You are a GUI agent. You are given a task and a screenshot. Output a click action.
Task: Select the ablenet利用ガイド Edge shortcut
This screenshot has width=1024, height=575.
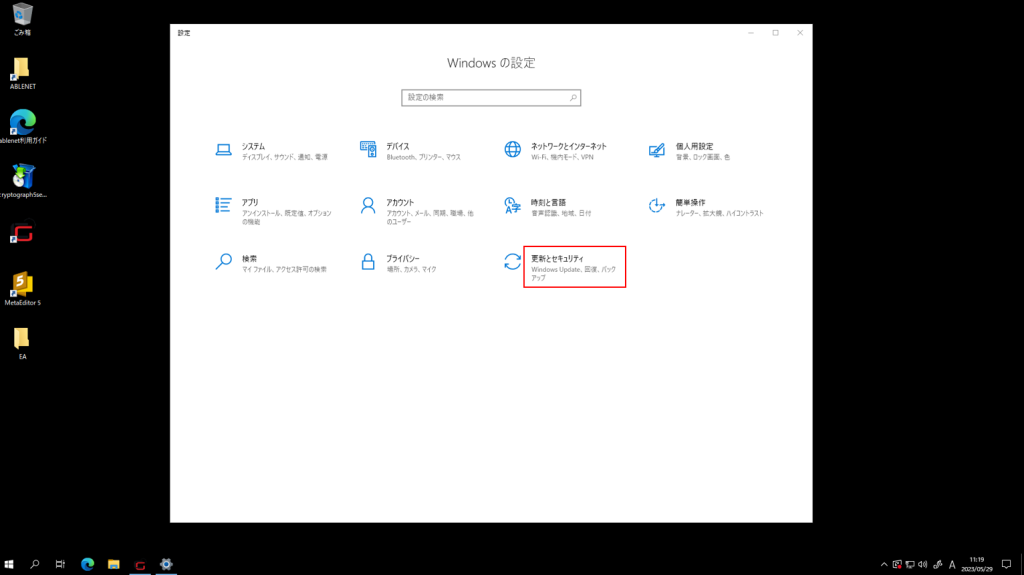(x=23, y=127)
